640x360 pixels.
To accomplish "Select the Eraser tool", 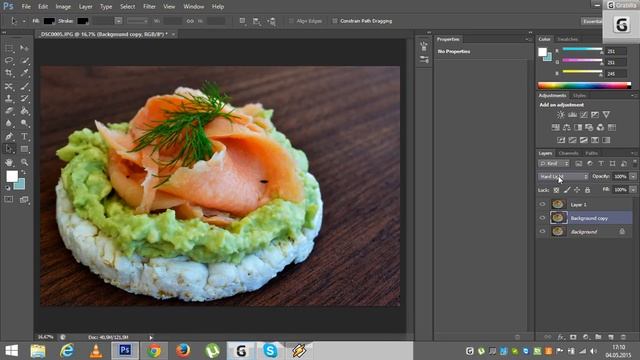I will click(x=9, y=111).
